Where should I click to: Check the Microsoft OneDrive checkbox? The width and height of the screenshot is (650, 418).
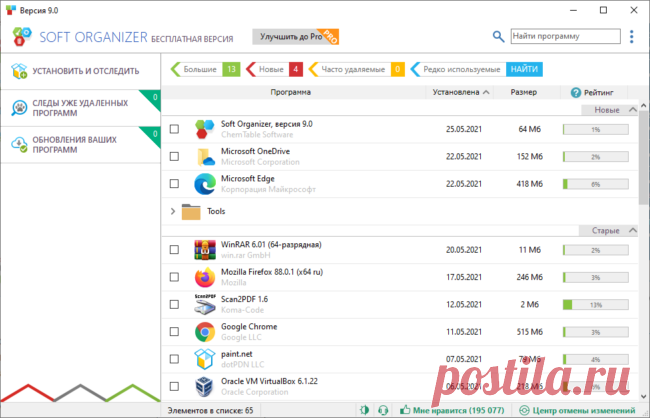pos(174,156)
